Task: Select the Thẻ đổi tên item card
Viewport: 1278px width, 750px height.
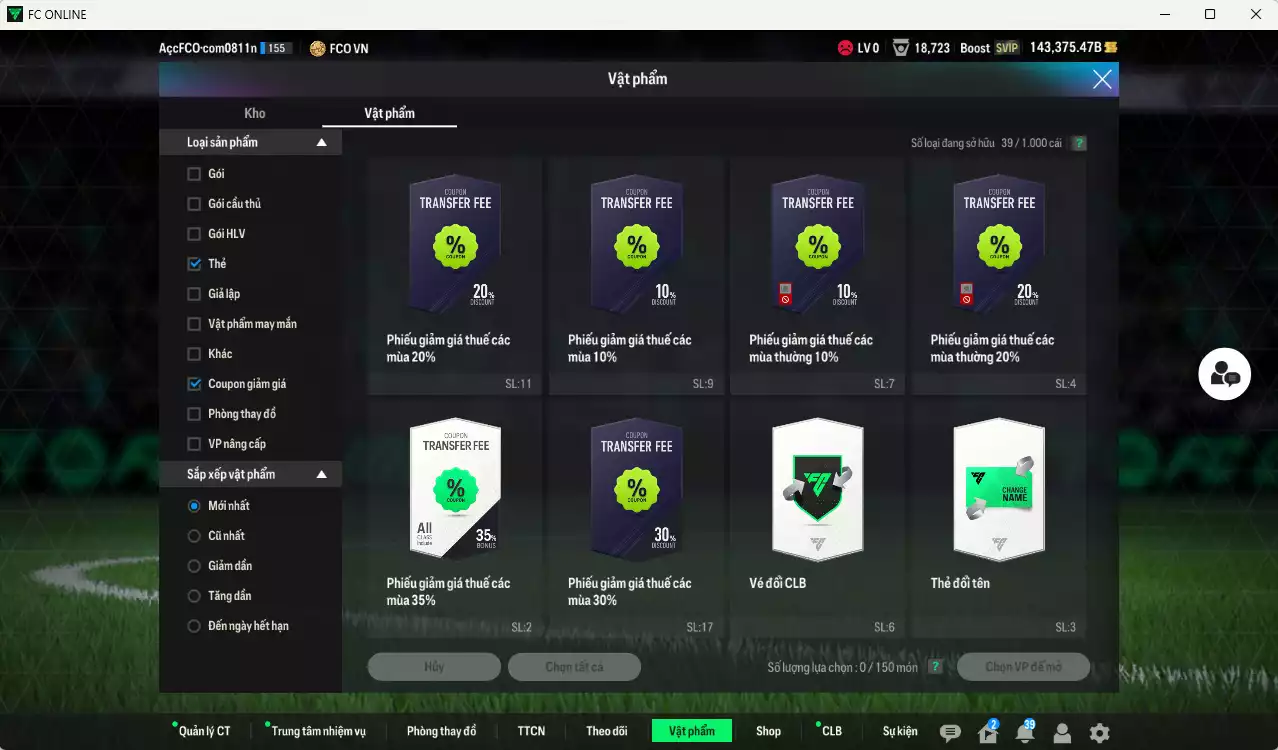Action: pos(998,518)
